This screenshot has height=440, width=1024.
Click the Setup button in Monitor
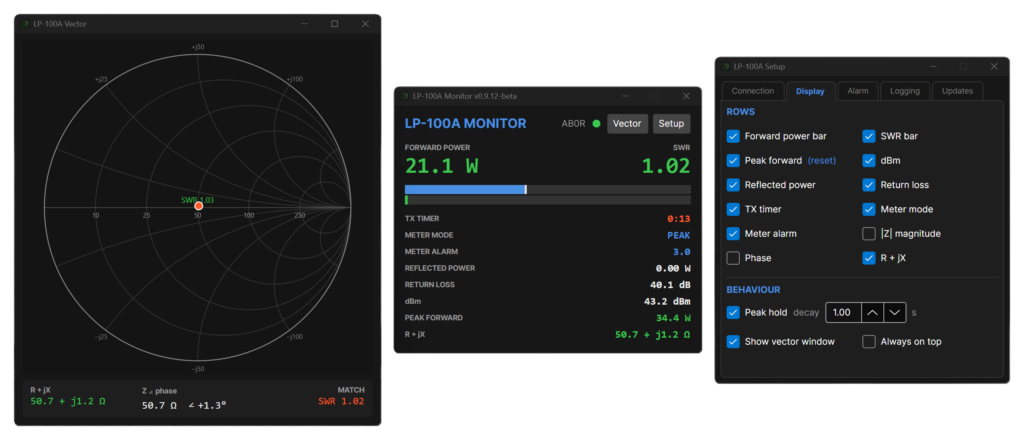click(x=671, y=123)
